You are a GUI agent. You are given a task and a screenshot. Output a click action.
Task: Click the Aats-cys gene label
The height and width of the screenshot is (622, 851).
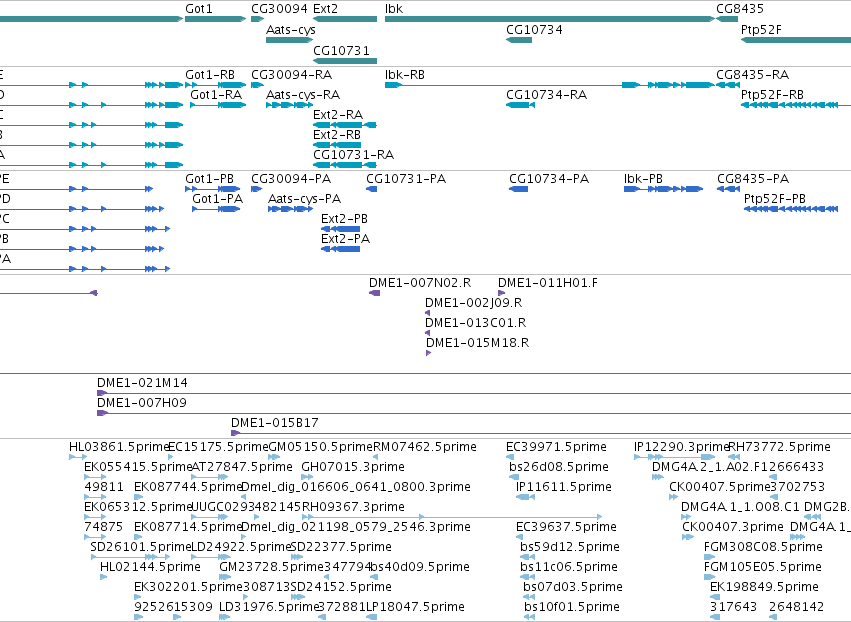click(290, 30)
